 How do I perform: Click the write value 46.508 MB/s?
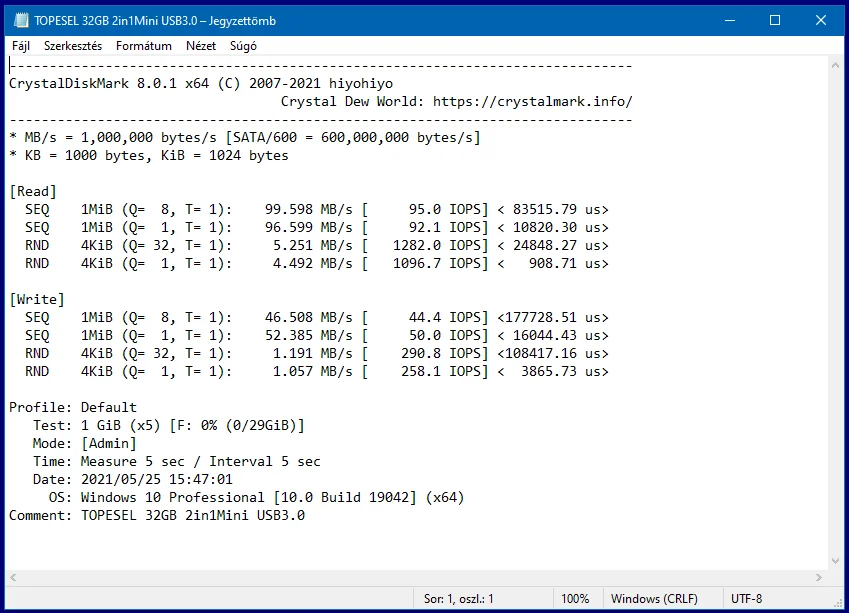point(309,317)
